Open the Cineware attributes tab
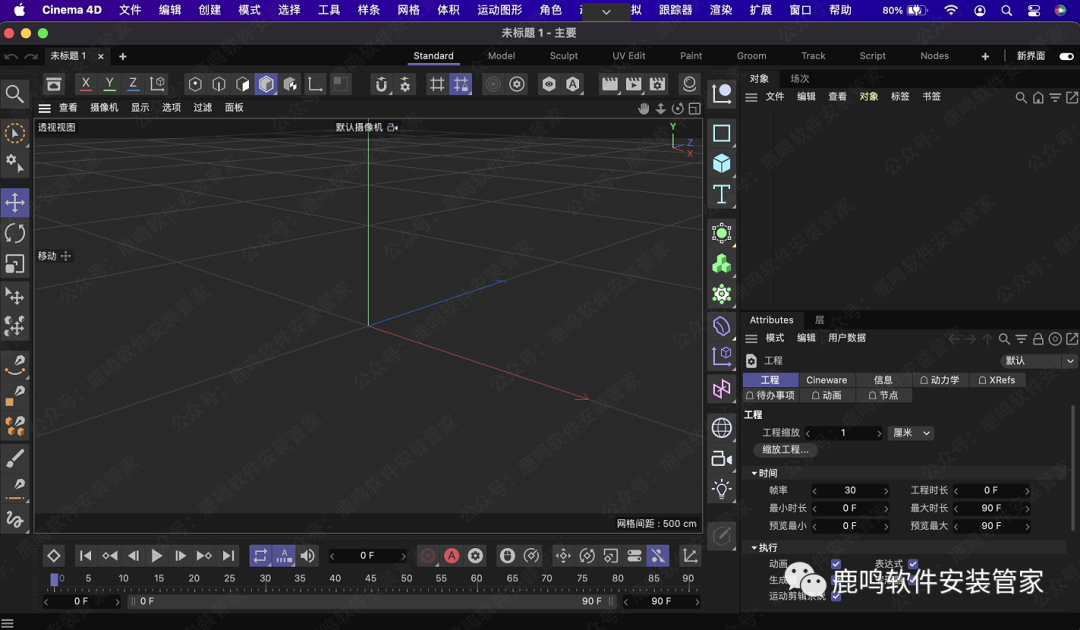This screenshot has height=630, width=1080. click(826, 380)
